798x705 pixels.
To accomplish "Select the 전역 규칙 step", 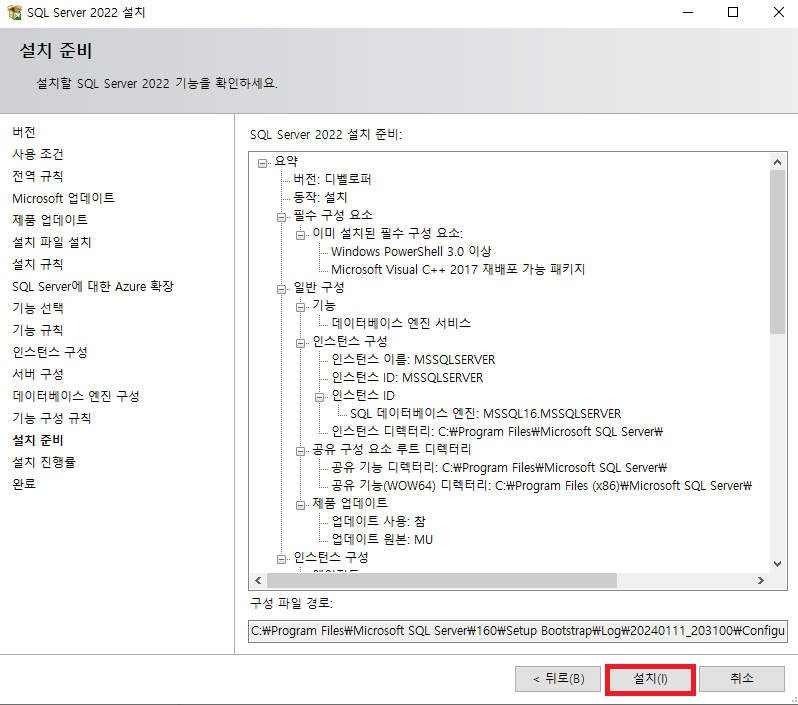I will coord(38,176).
